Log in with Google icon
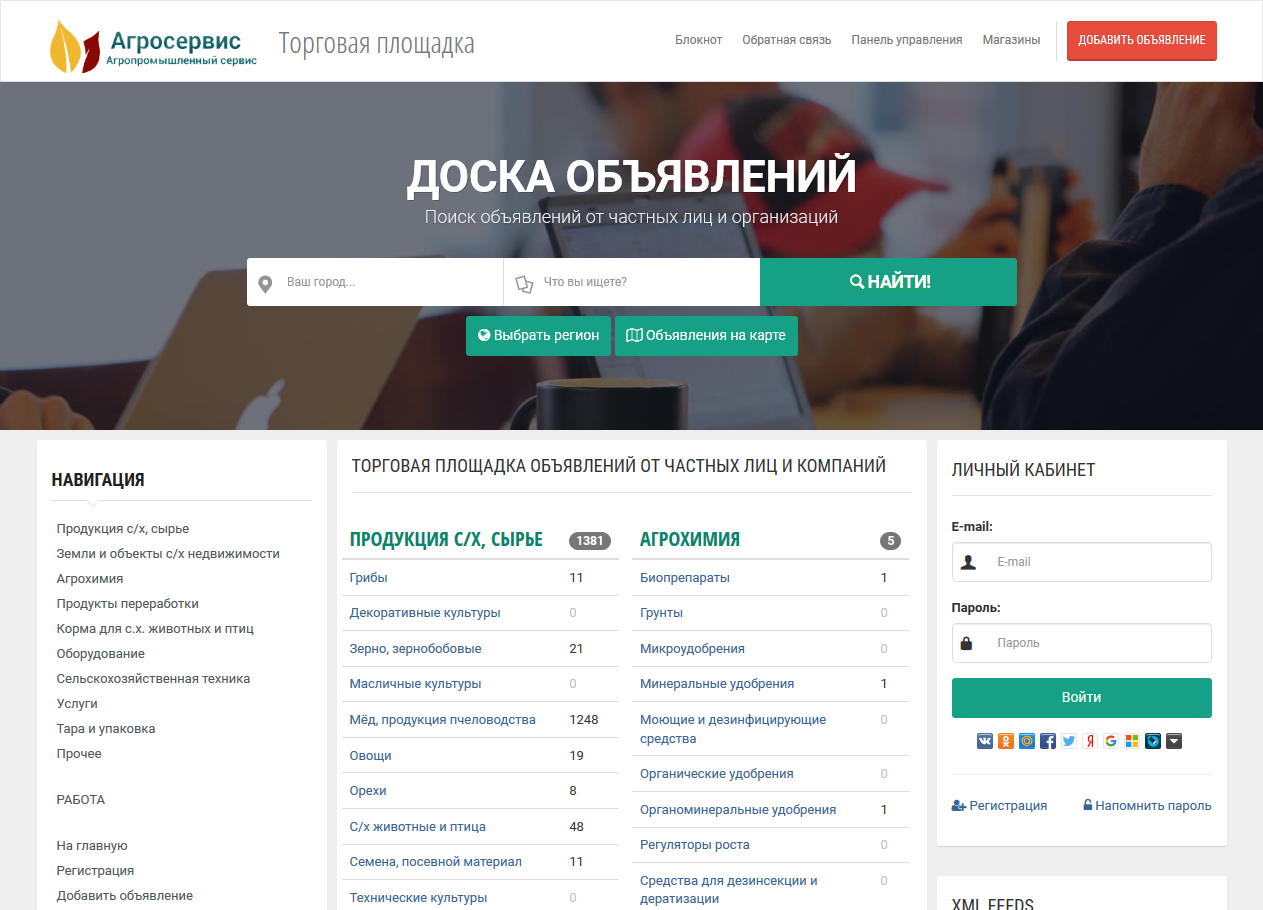This screenshot has height=910, width=1263. click(1111, 741)
